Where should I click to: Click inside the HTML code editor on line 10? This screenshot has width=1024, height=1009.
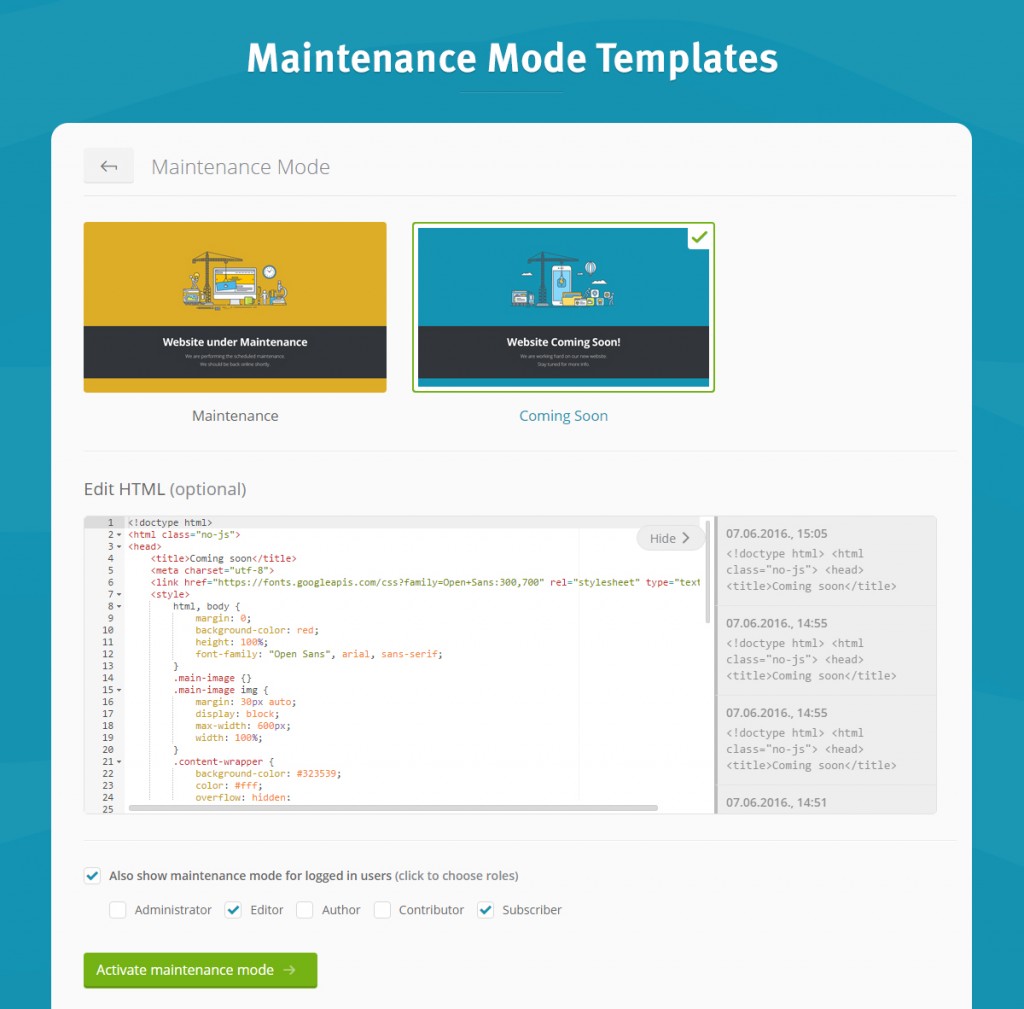(400, 630)
